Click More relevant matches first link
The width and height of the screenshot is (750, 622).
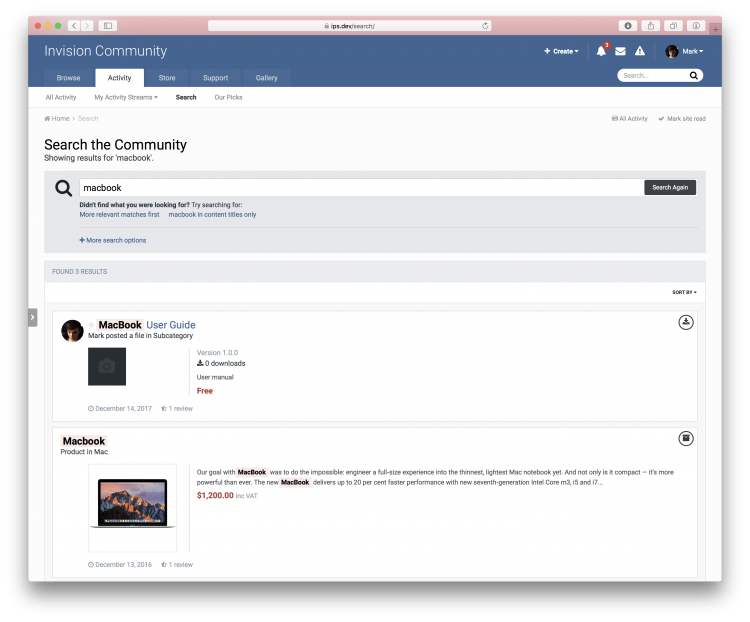[120, 214]
